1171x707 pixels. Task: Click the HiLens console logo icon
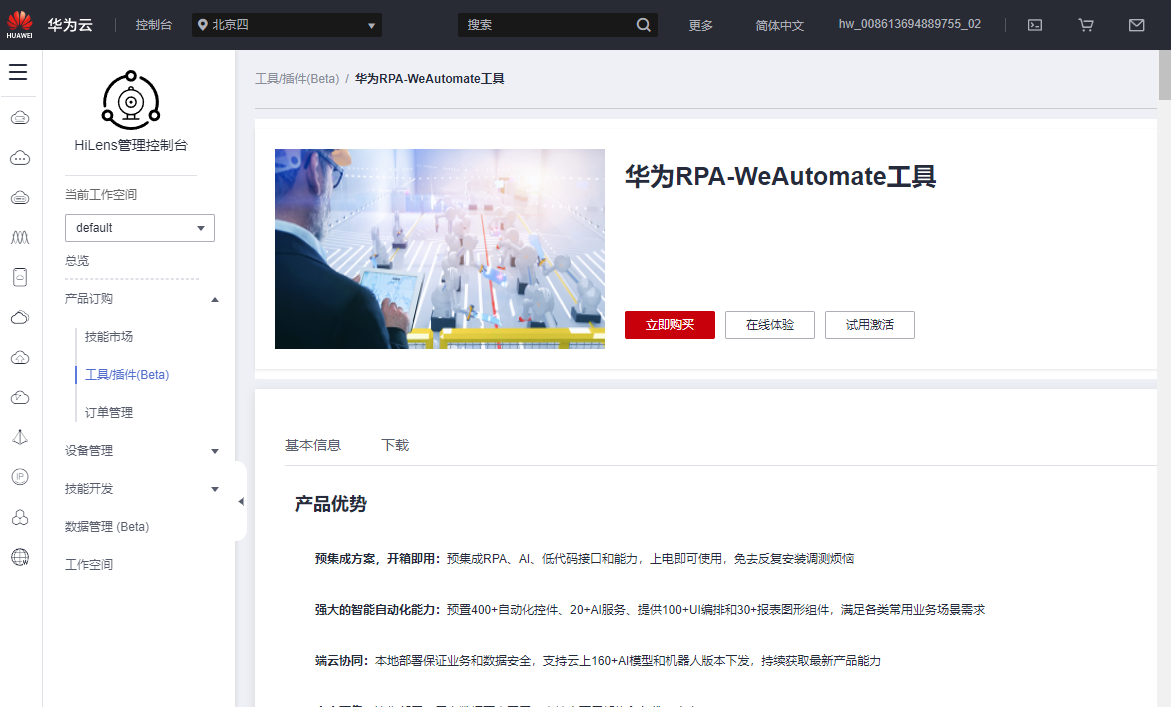pyautogui.click(x=131, y=100)
